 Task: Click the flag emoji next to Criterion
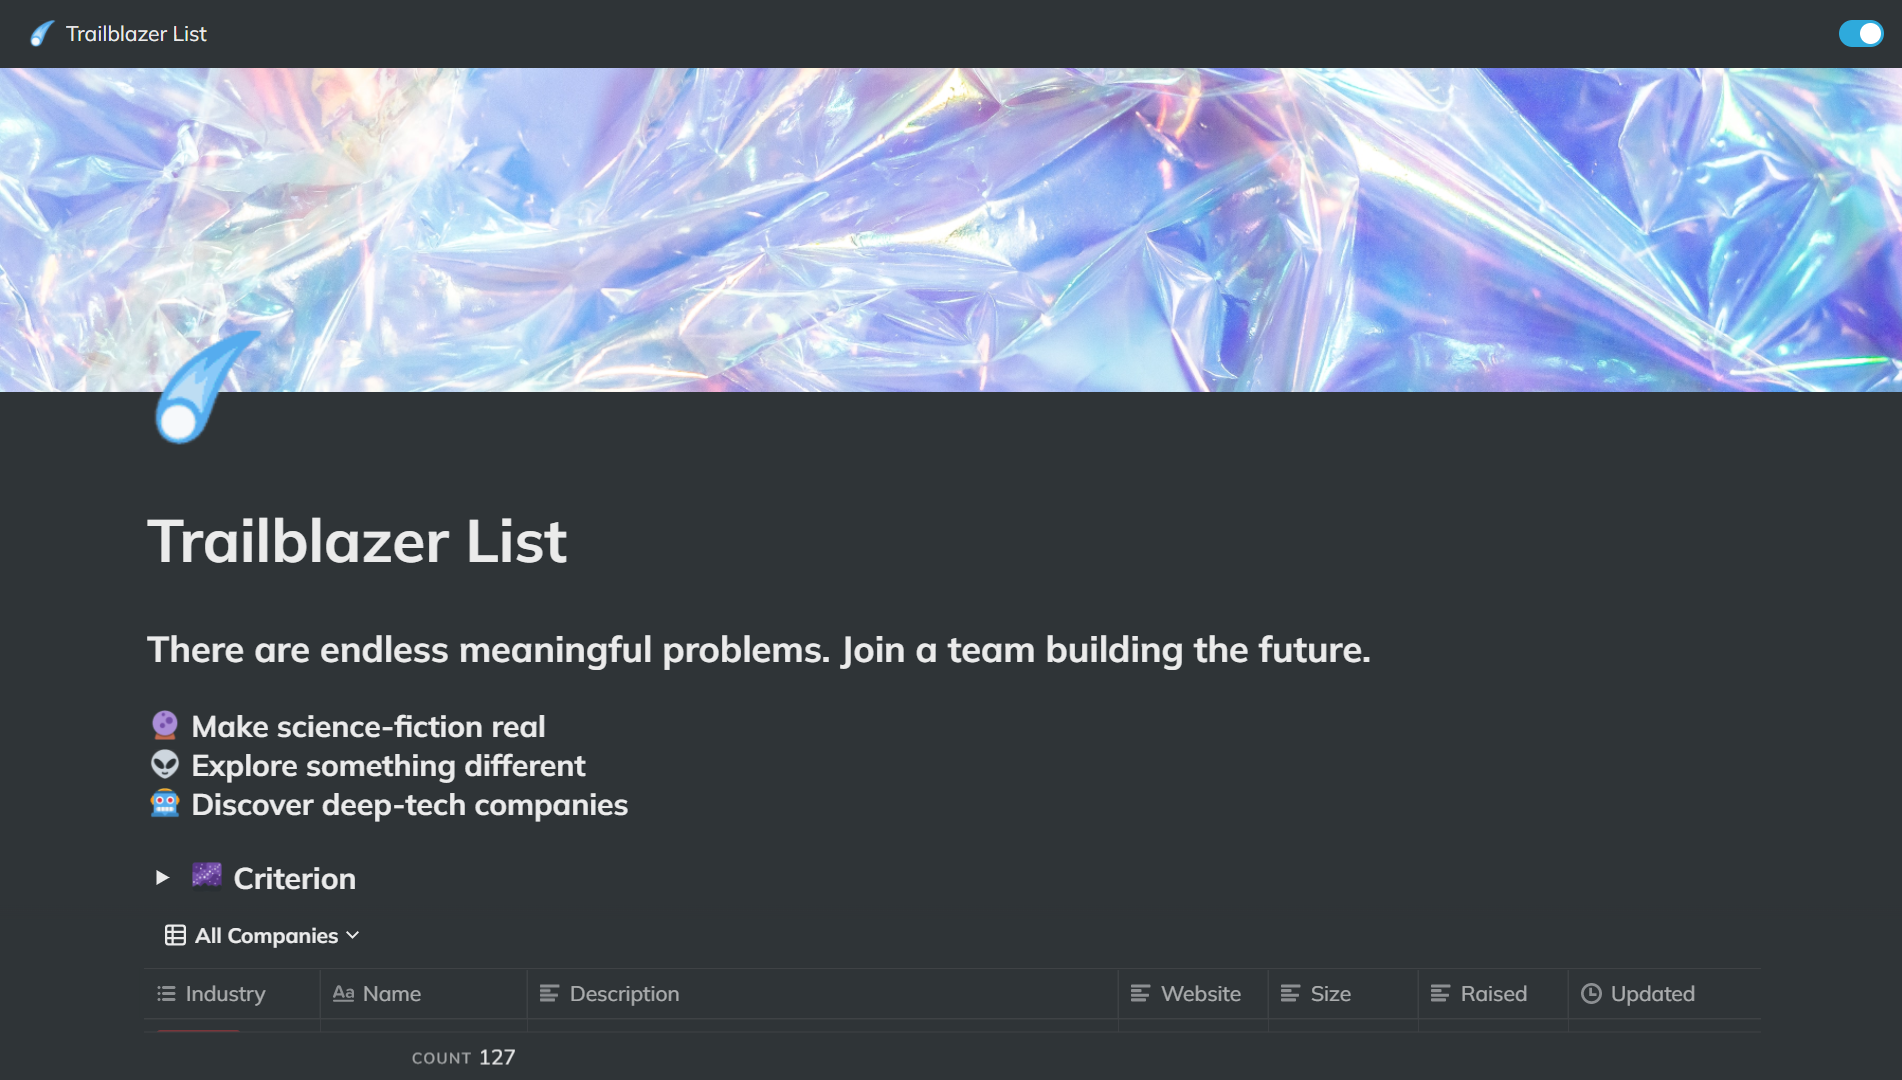point(206,876)
